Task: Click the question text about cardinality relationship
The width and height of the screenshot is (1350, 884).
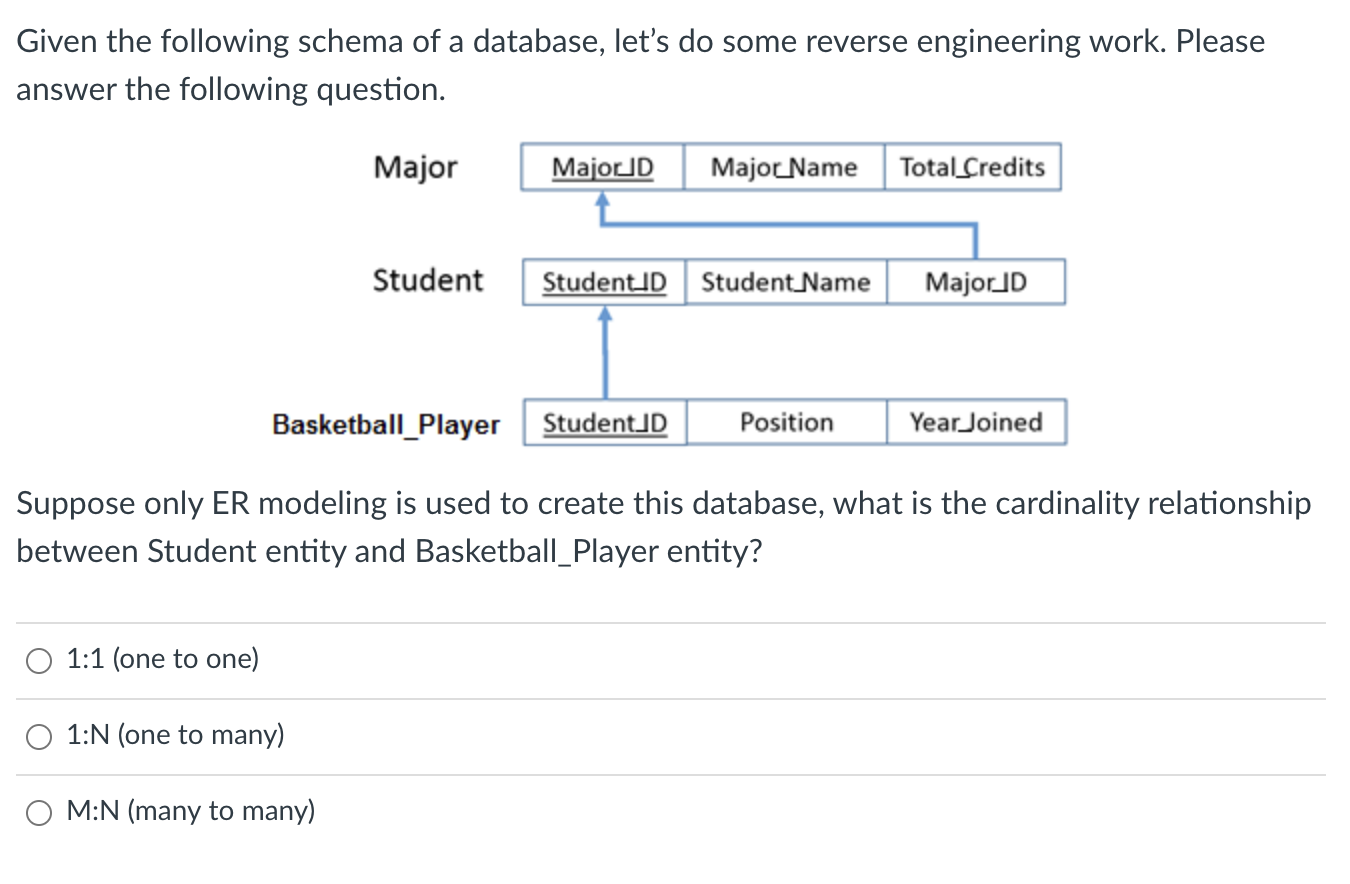Action: click(x=664, y=527)
